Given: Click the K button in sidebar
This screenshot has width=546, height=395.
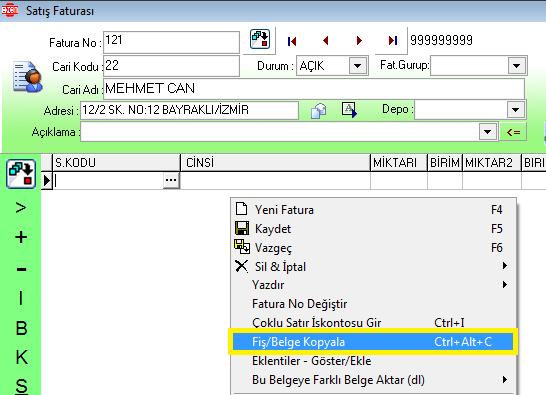Looking at the screenshot, I should click(22, 357).
